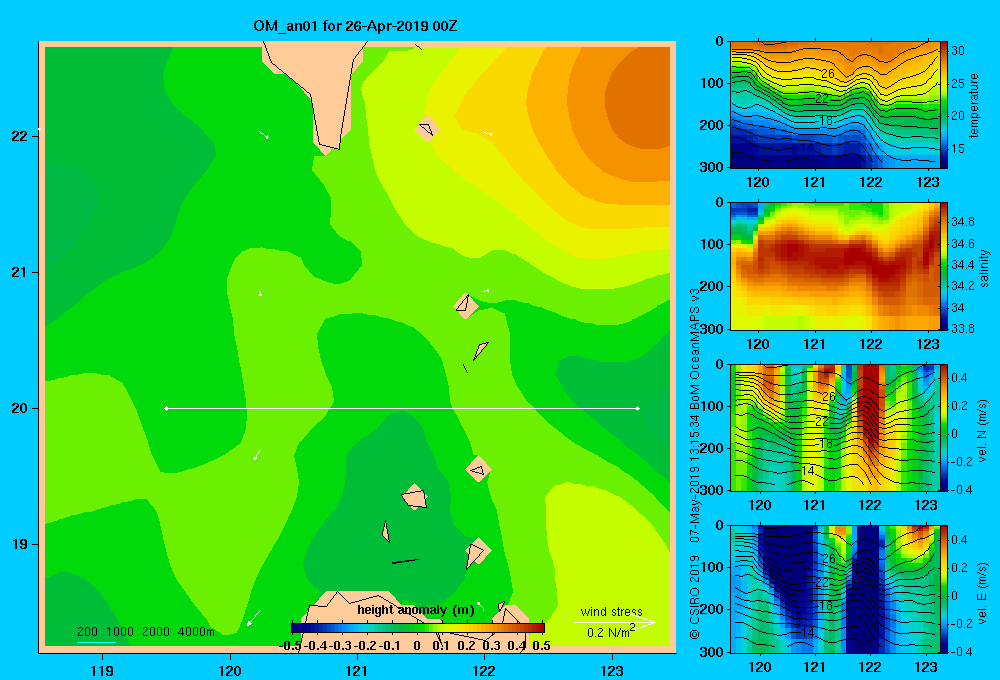Click the '22' latitude tick on main map

tap(19, 136)
